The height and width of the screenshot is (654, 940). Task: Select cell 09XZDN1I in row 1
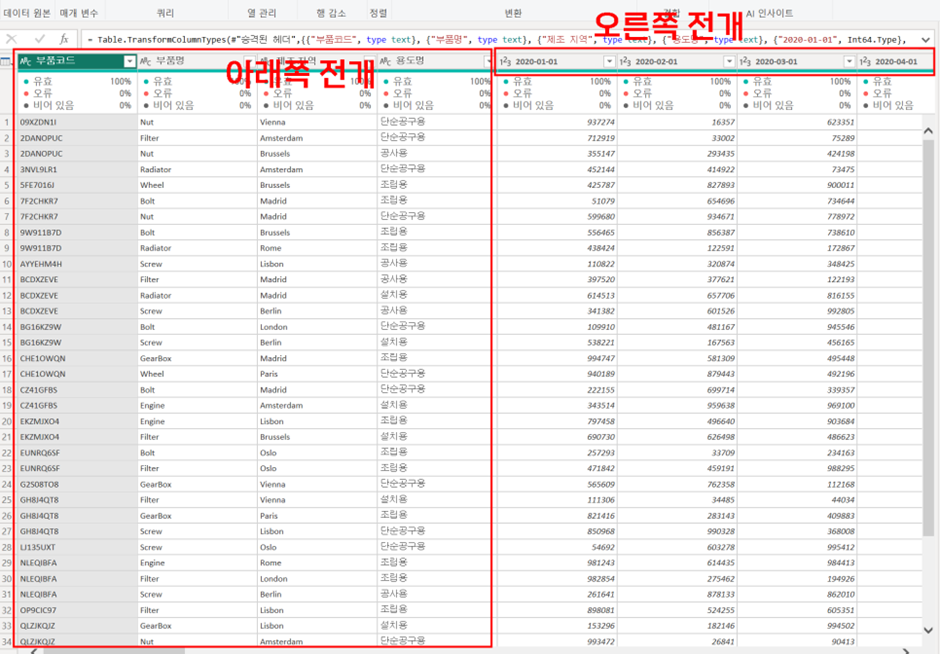tap(77, 122)
